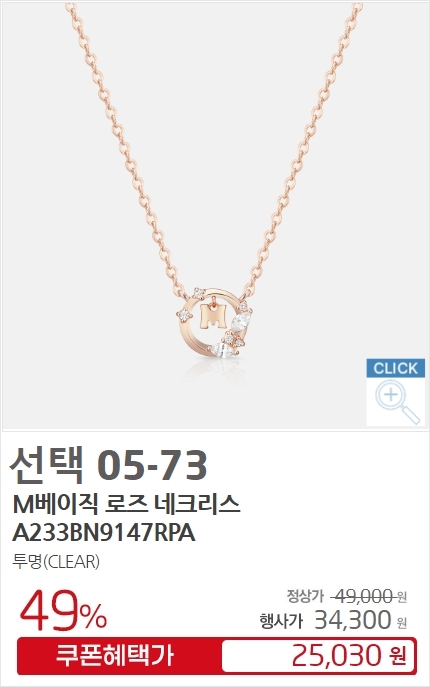Click the red 쿠폰혜택가 label
Screen dimensions: 430x687
tap(115, 655)
